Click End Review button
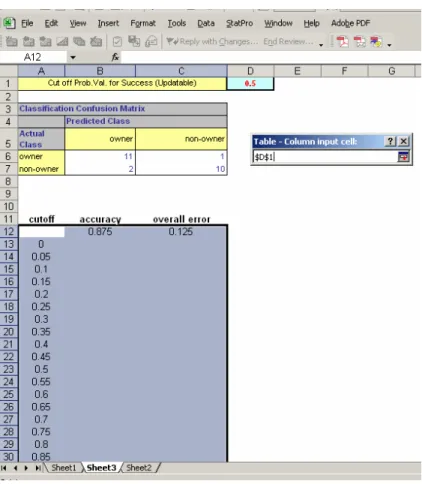Viewport: 422px width, 484px height. [x=288, y=41]
